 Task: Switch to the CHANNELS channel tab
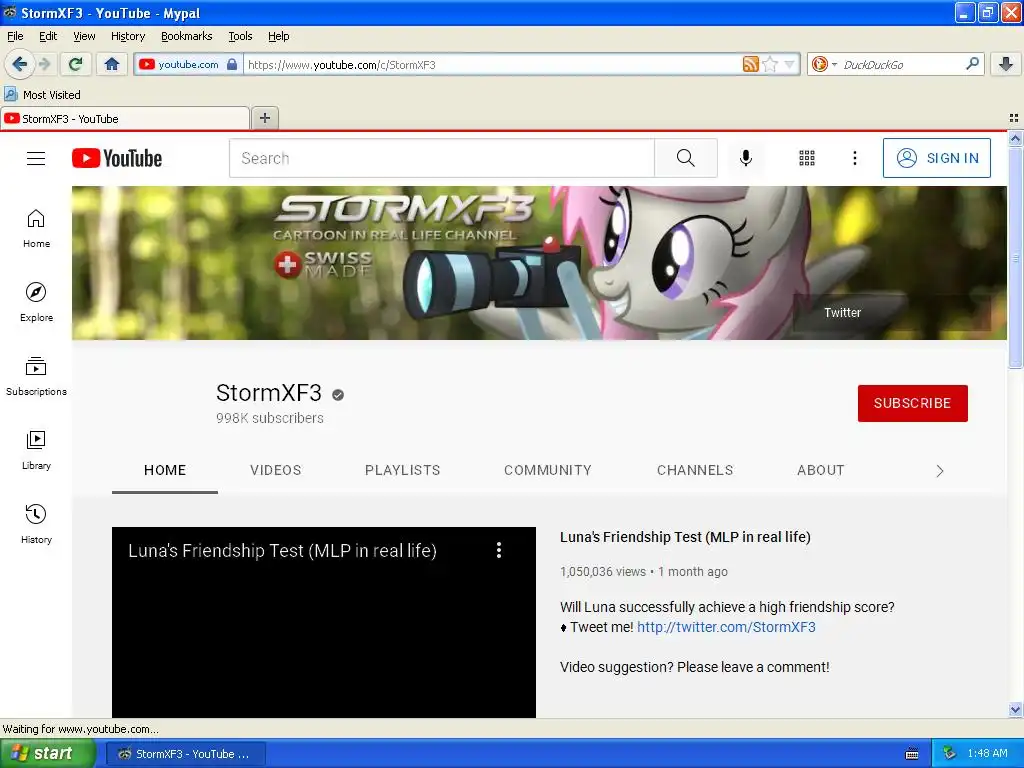tap(695, 470)
